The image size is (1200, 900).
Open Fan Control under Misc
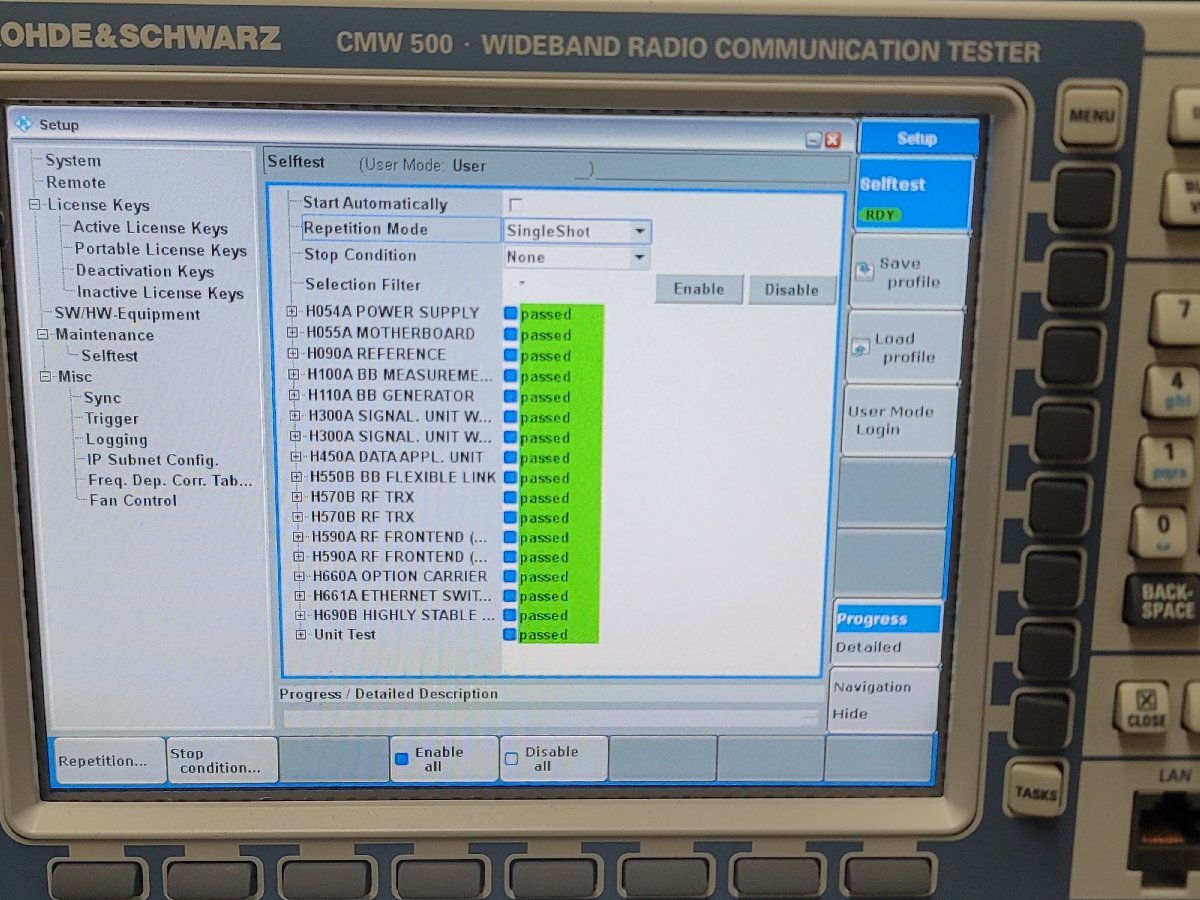click(x=133, y=501)
